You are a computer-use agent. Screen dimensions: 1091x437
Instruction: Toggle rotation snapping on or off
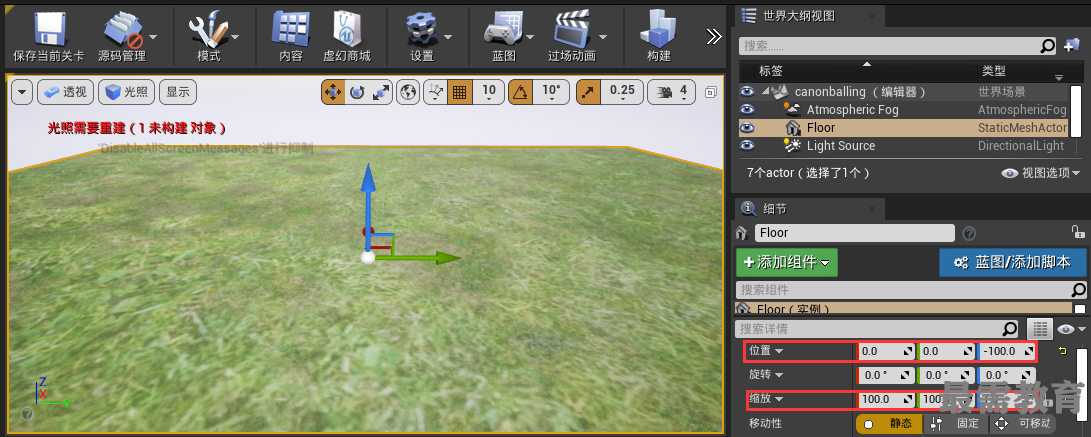[520, 92]
